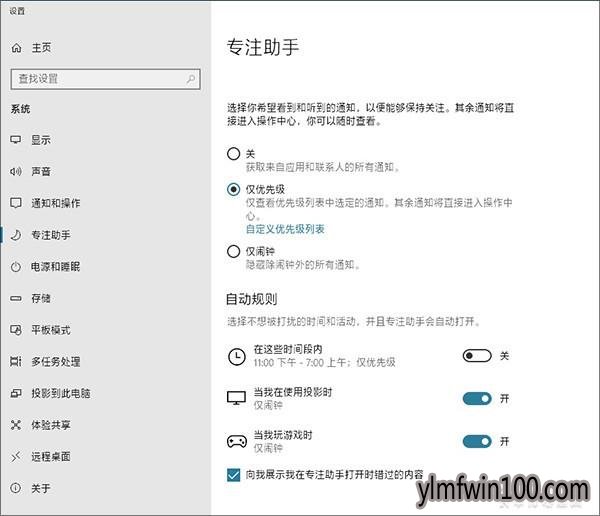Viewport: 600px width, 516px height.
Task: Turn on the 在这些时间段内 toggle
Action: 477,356
